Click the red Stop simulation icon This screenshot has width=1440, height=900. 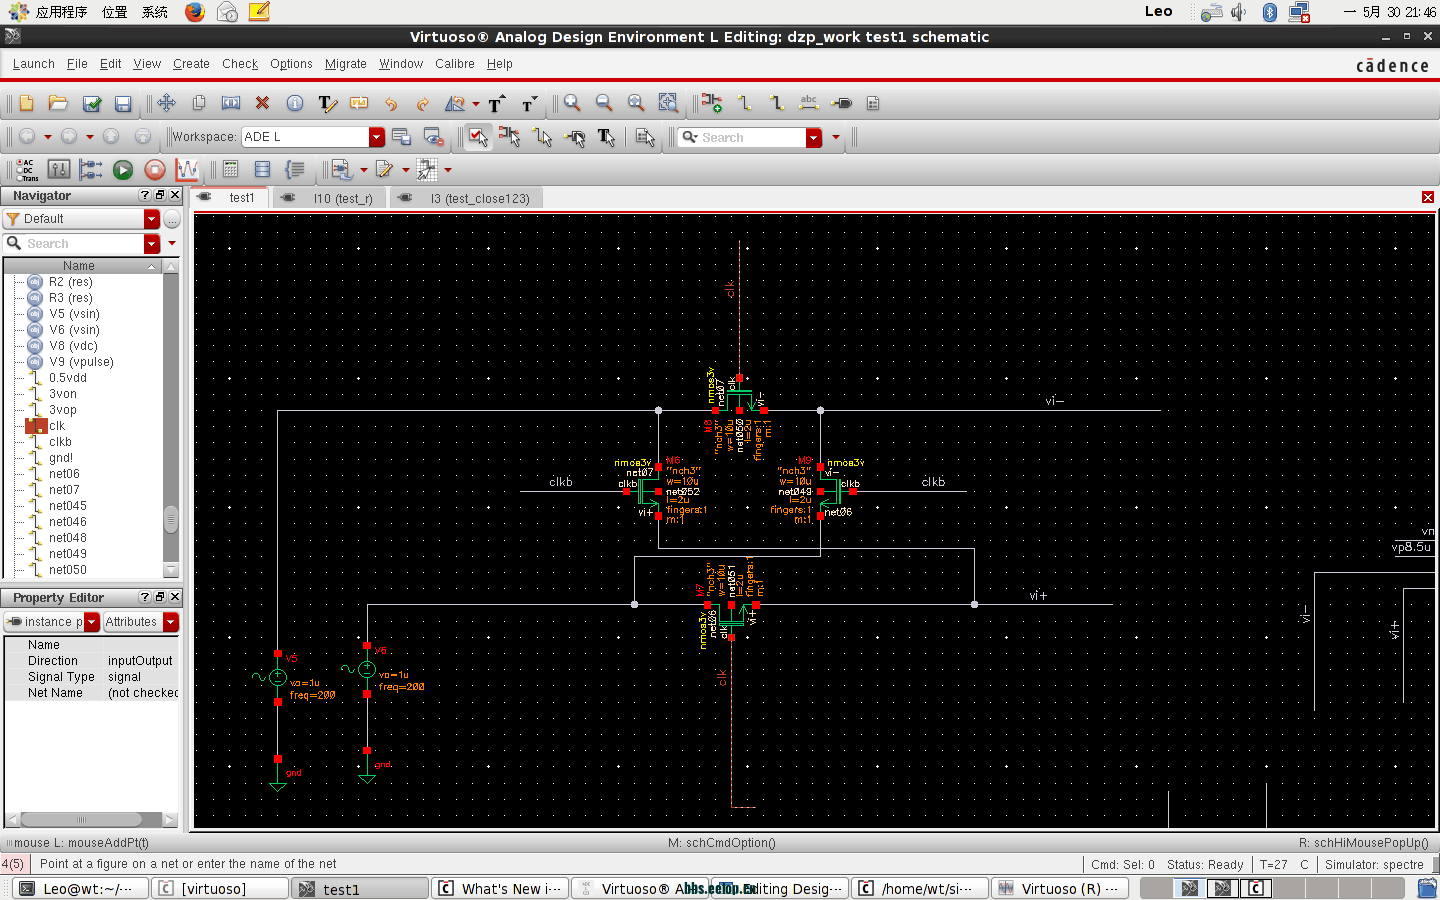(155, 169)
